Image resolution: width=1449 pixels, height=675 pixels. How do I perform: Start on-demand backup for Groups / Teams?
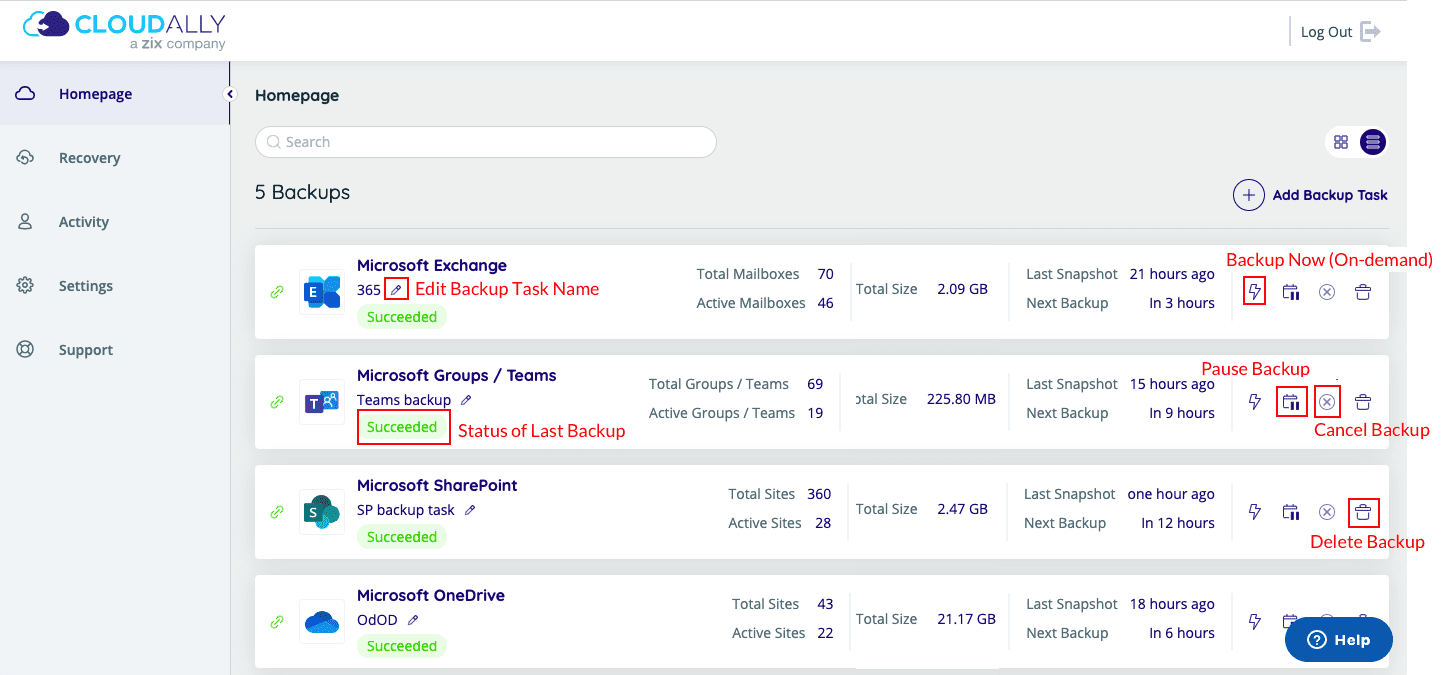(x=1255, y=402)
